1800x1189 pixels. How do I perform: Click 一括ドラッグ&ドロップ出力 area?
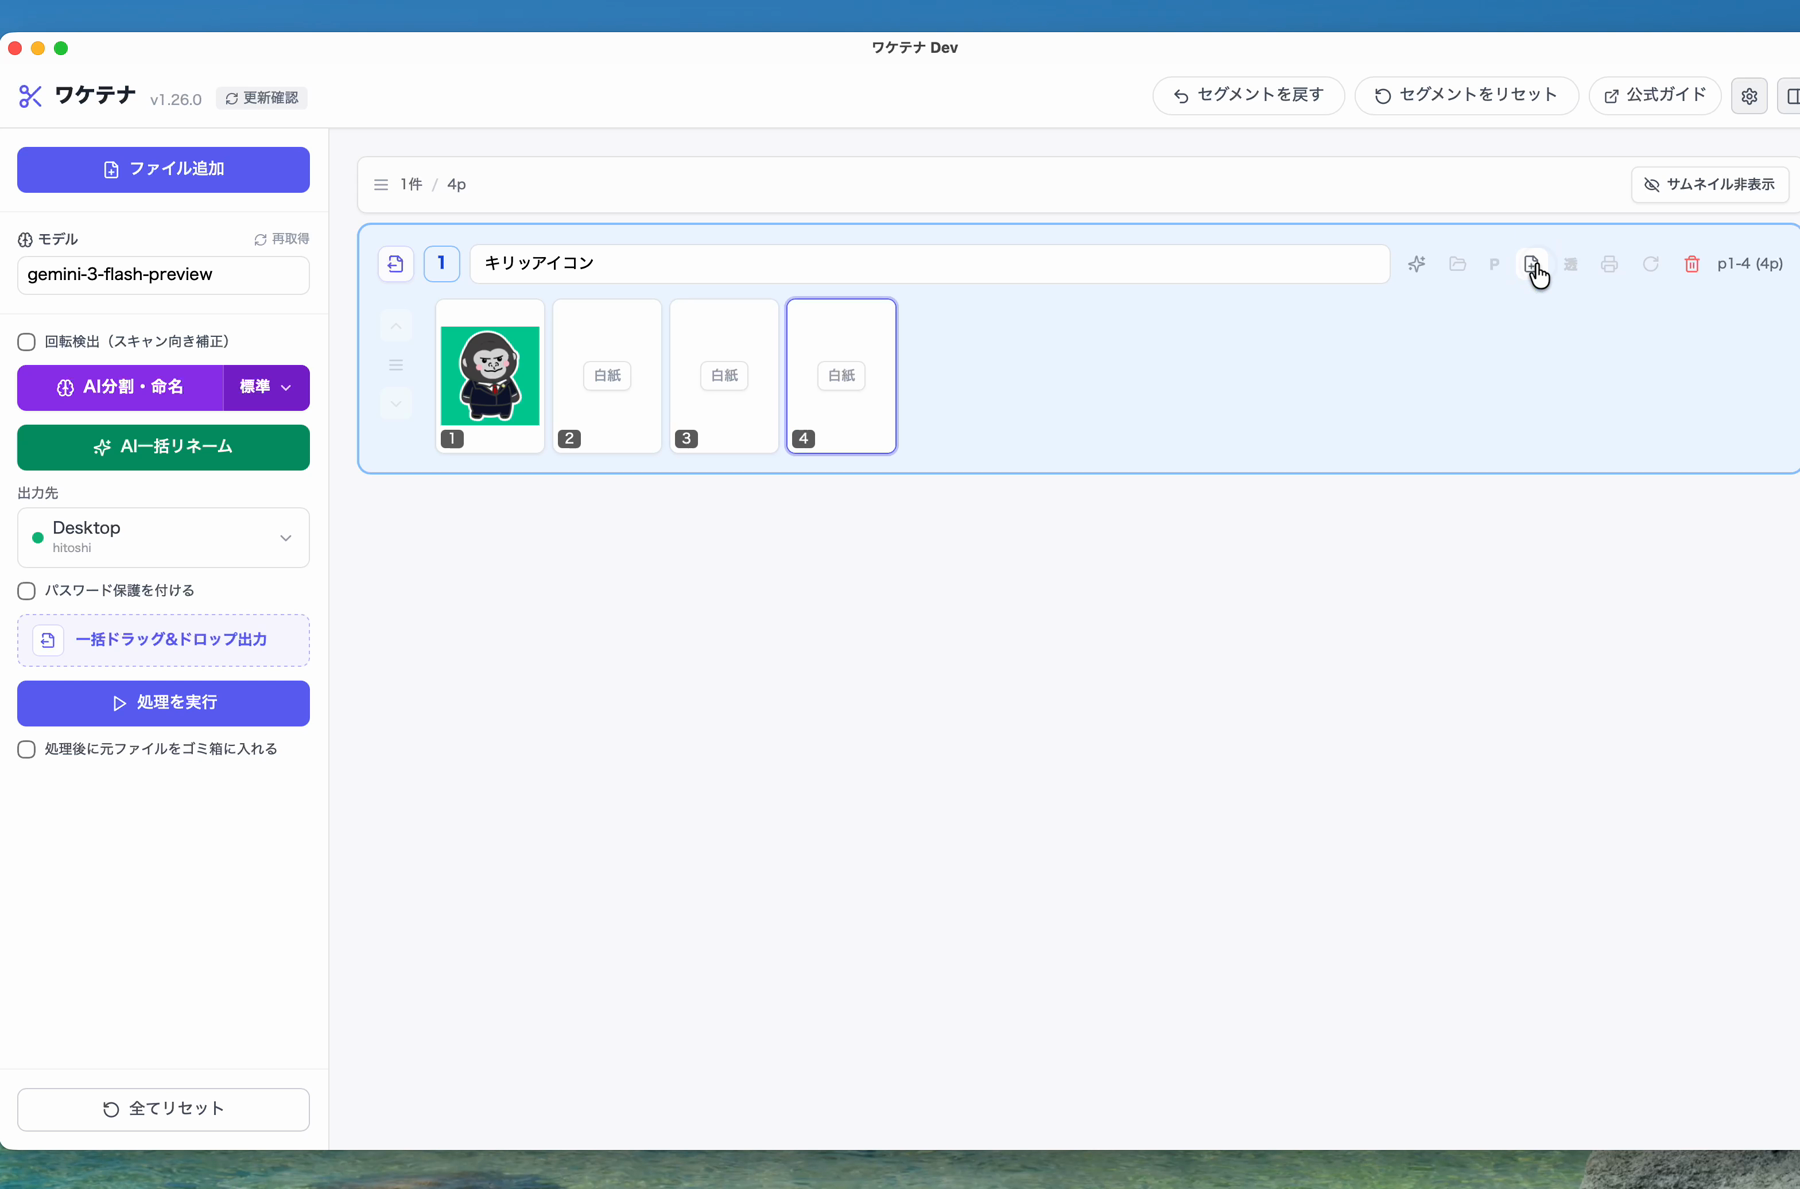point(163,640)
